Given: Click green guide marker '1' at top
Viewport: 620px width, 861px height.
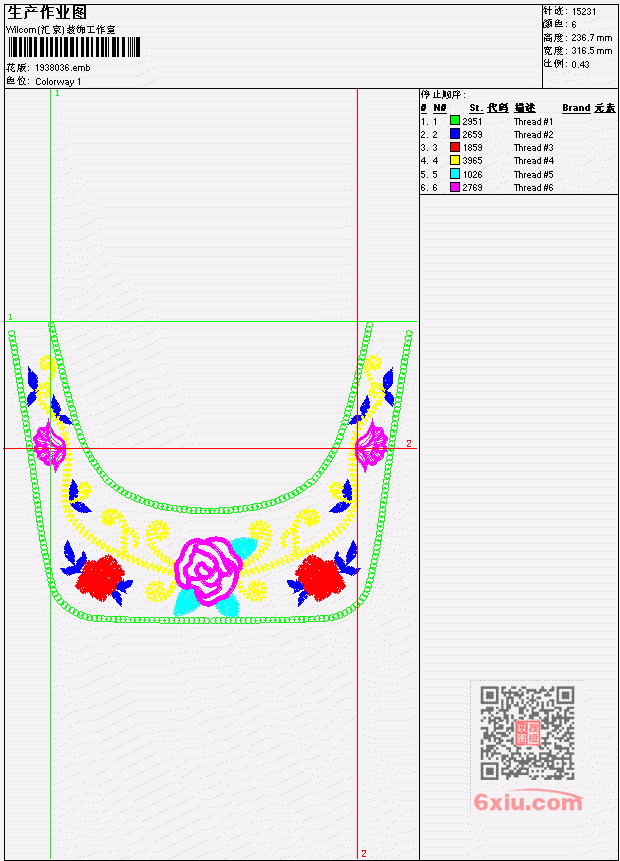Looking at the screenshot, I should (x=57, y=93).
